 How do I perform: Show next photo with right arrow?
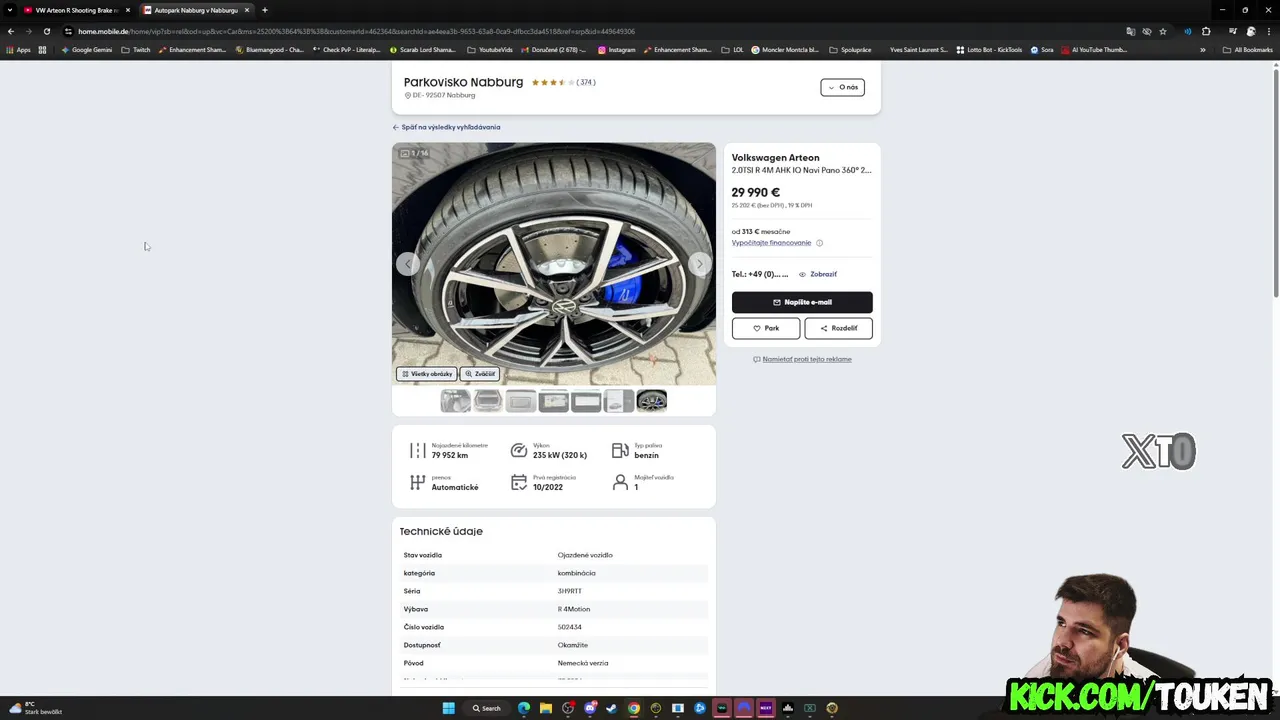pyautogui.click(x=699, y=264)
